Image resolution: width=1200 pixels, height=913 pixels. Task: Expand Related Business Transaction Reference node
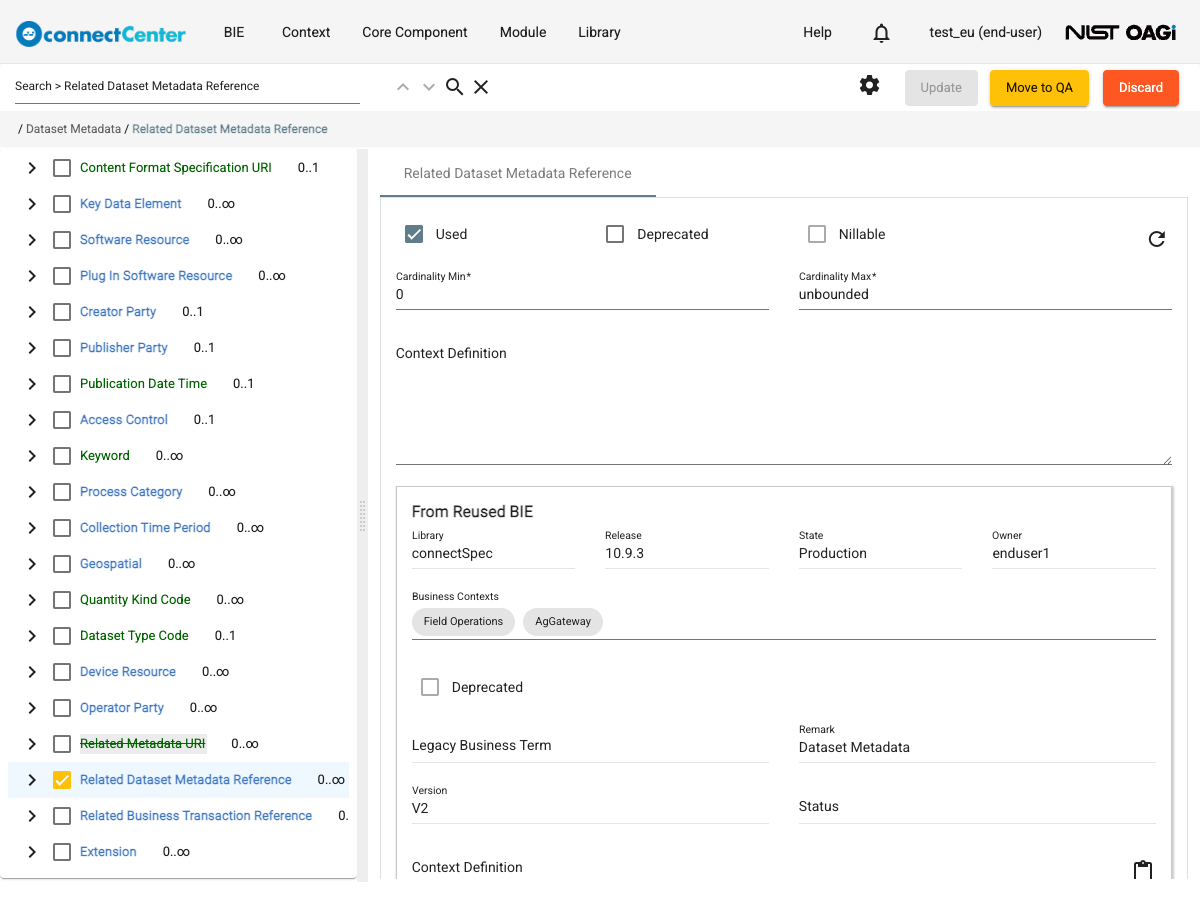pos(32,816)
